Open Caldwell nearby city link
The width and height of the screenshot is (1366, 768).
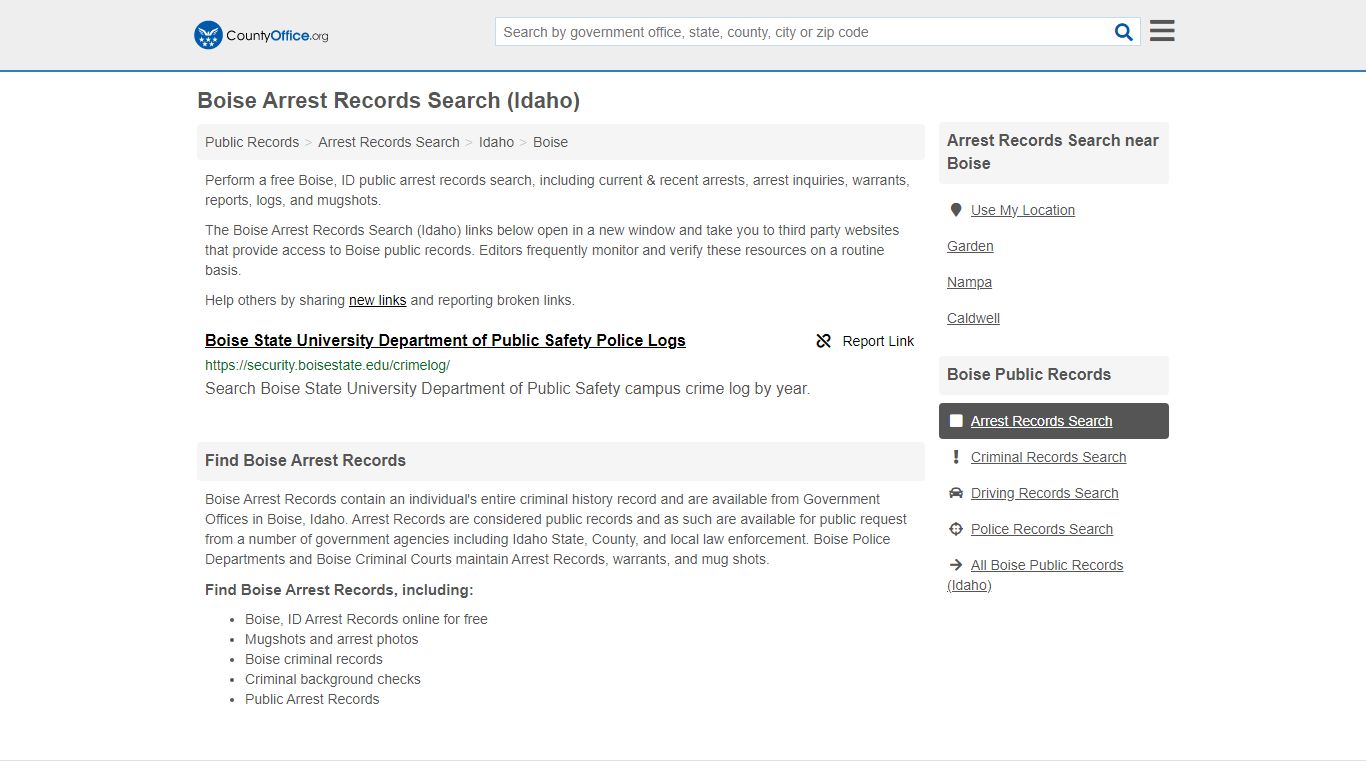(973, 318)
